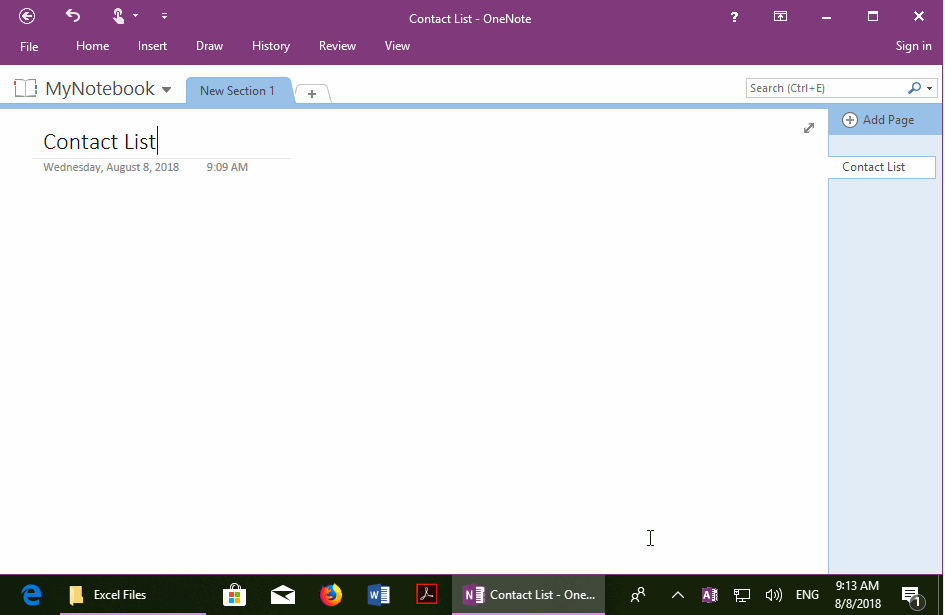Image resolution: width=945 pixels, height=615 pixels.
Task: Open Ribbon Display Options
Action: point(780,16)
